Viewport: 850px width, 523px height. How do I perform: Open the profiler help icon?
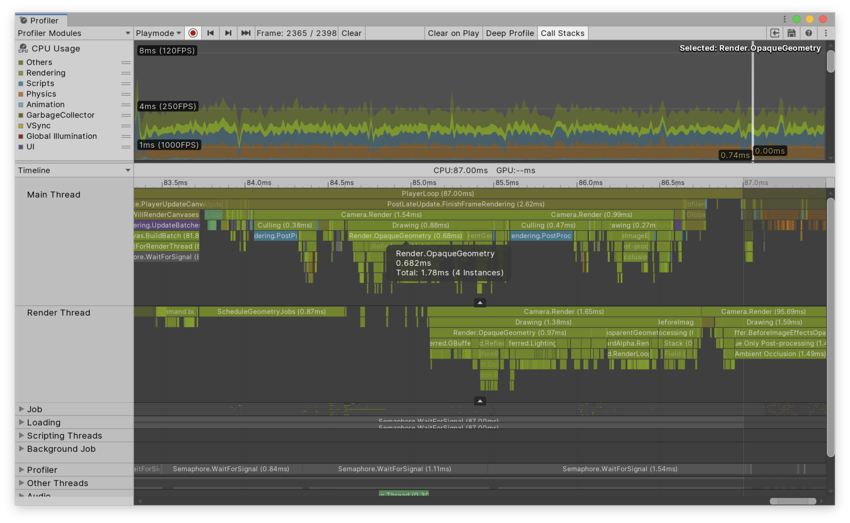(x=808, y=33)
